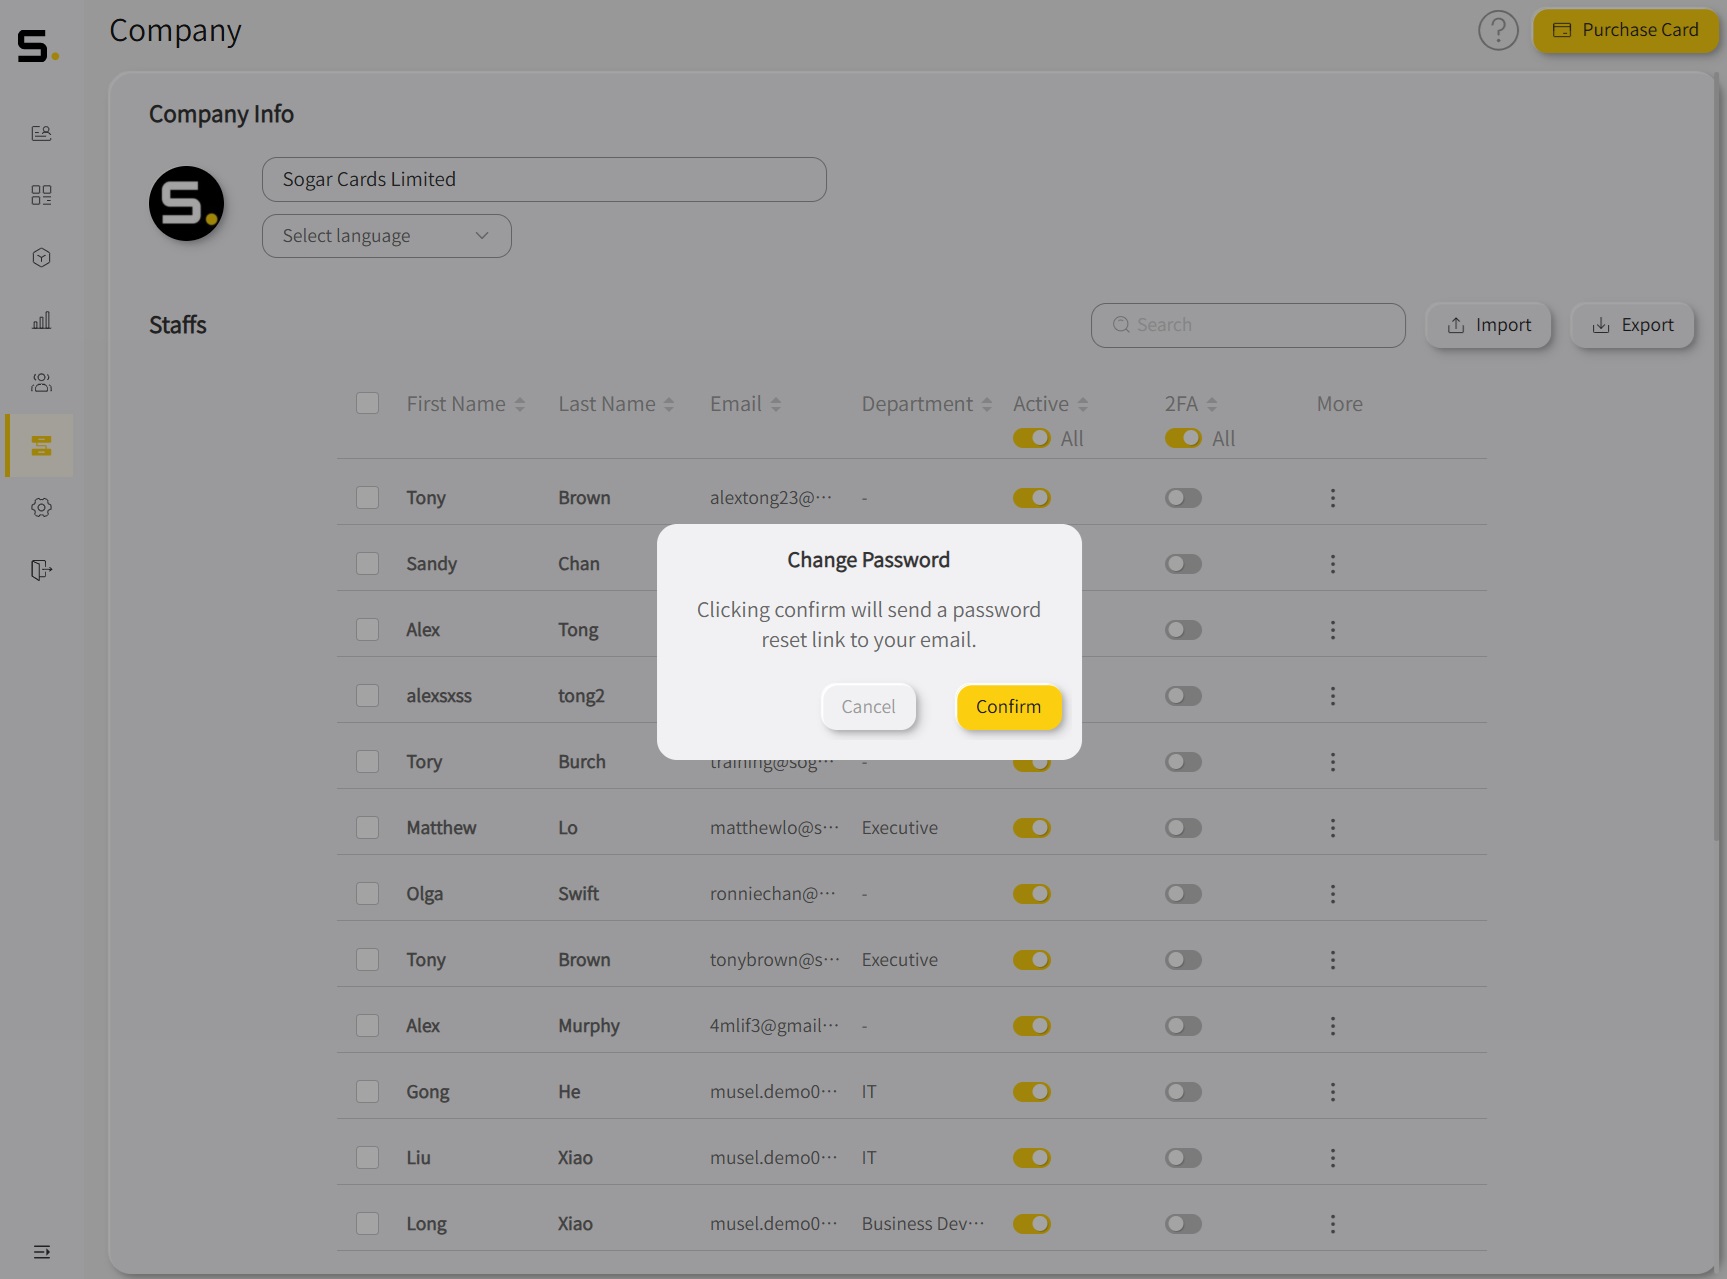Screen dimensions: 1727x1279
Task: Open the hexagon product sidebar icon
Action: pos(41,258)
